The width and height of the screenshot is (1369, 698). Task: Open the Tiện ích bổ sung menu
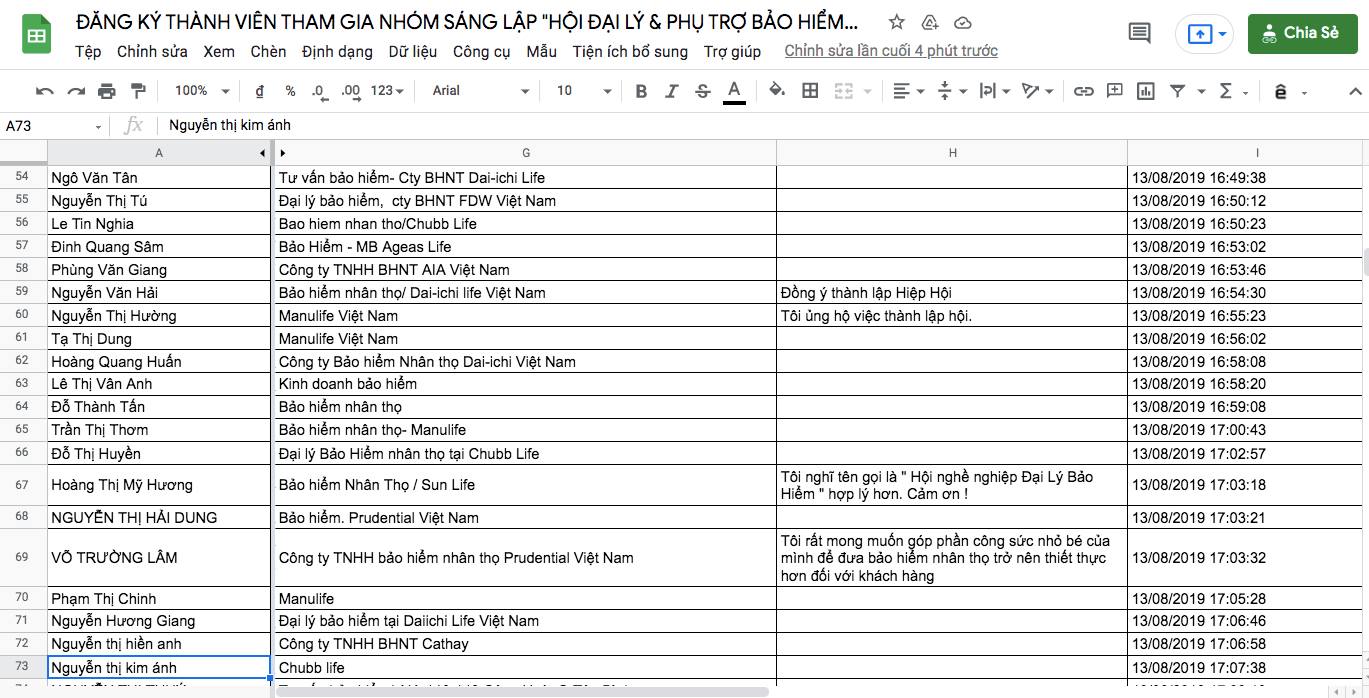[630, 51]
